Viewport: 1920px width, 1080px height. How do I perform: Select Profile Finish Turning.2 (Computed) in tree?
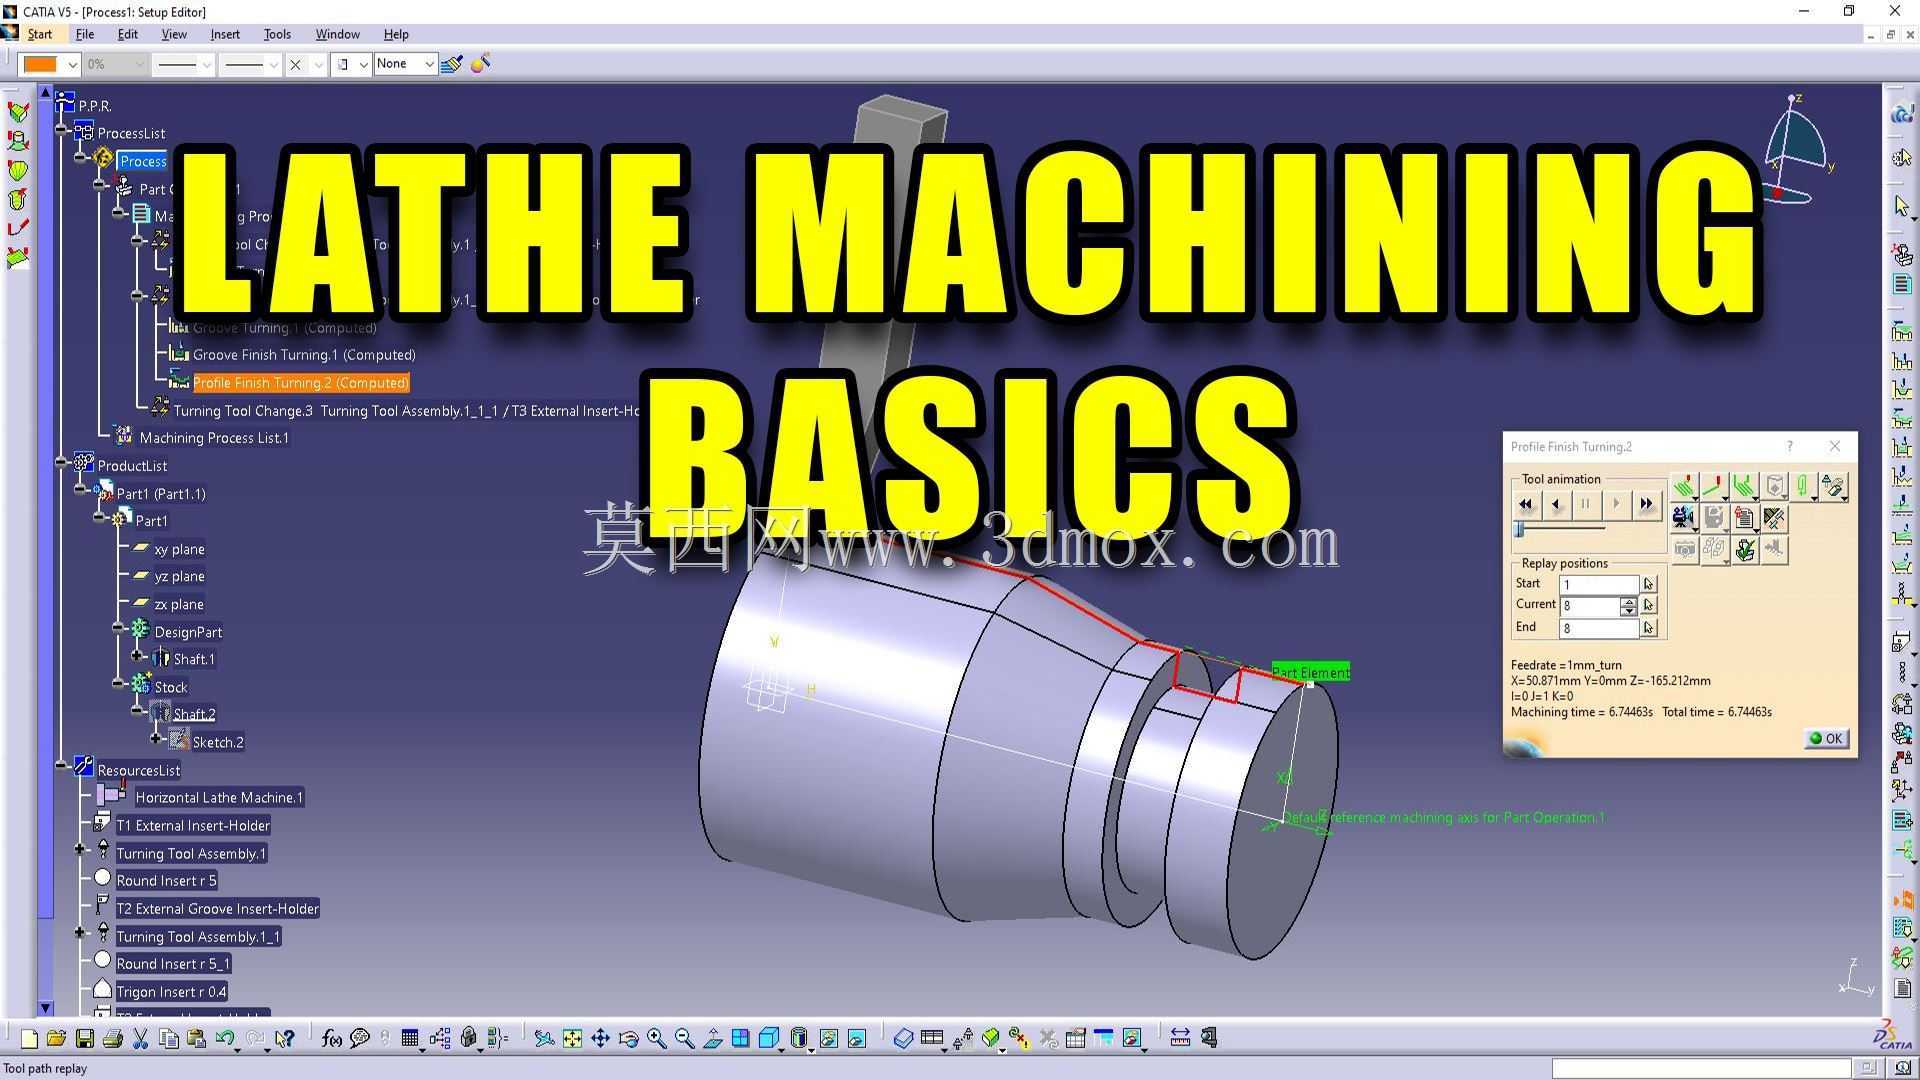coord(301,383)
